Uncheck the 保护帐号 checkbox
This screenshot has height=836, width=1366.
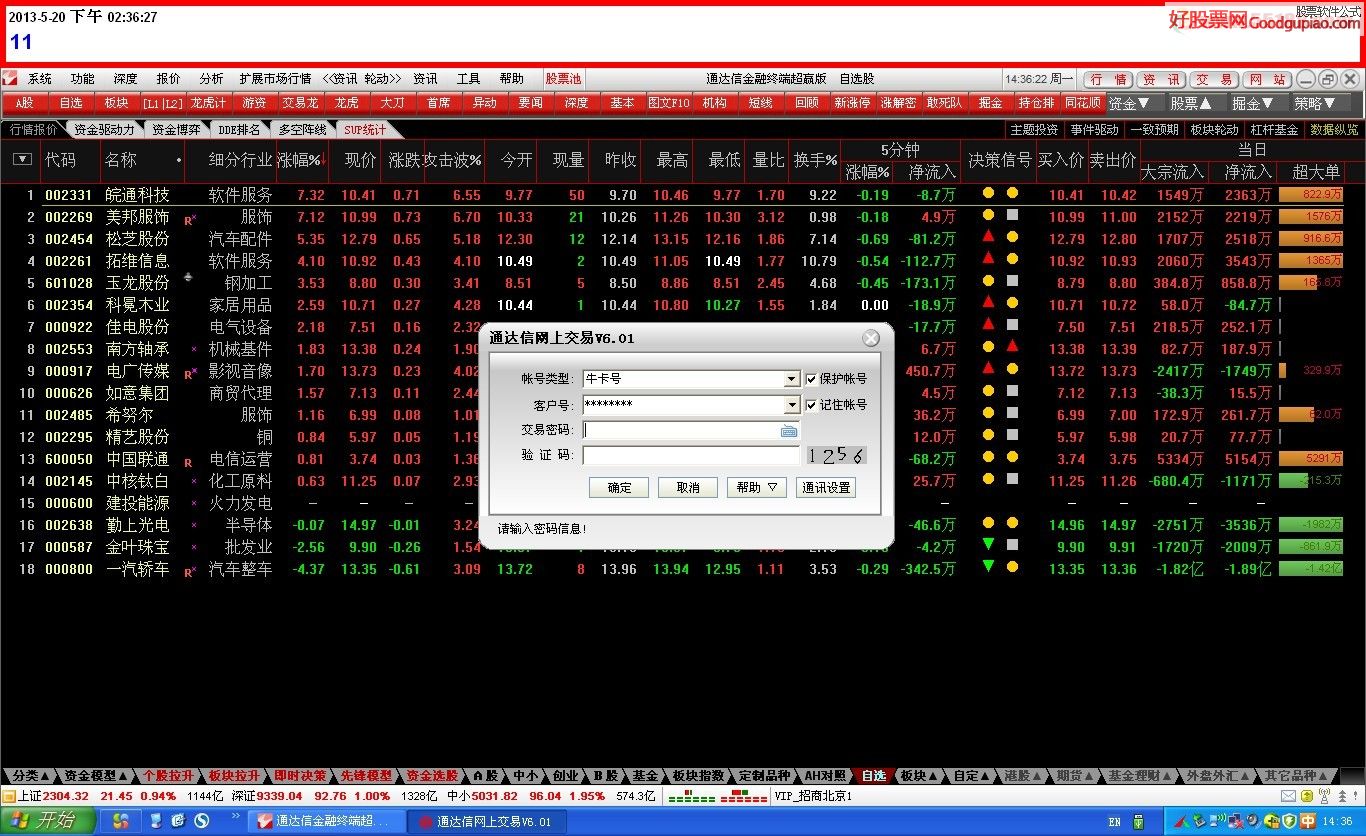coord(811,379)
